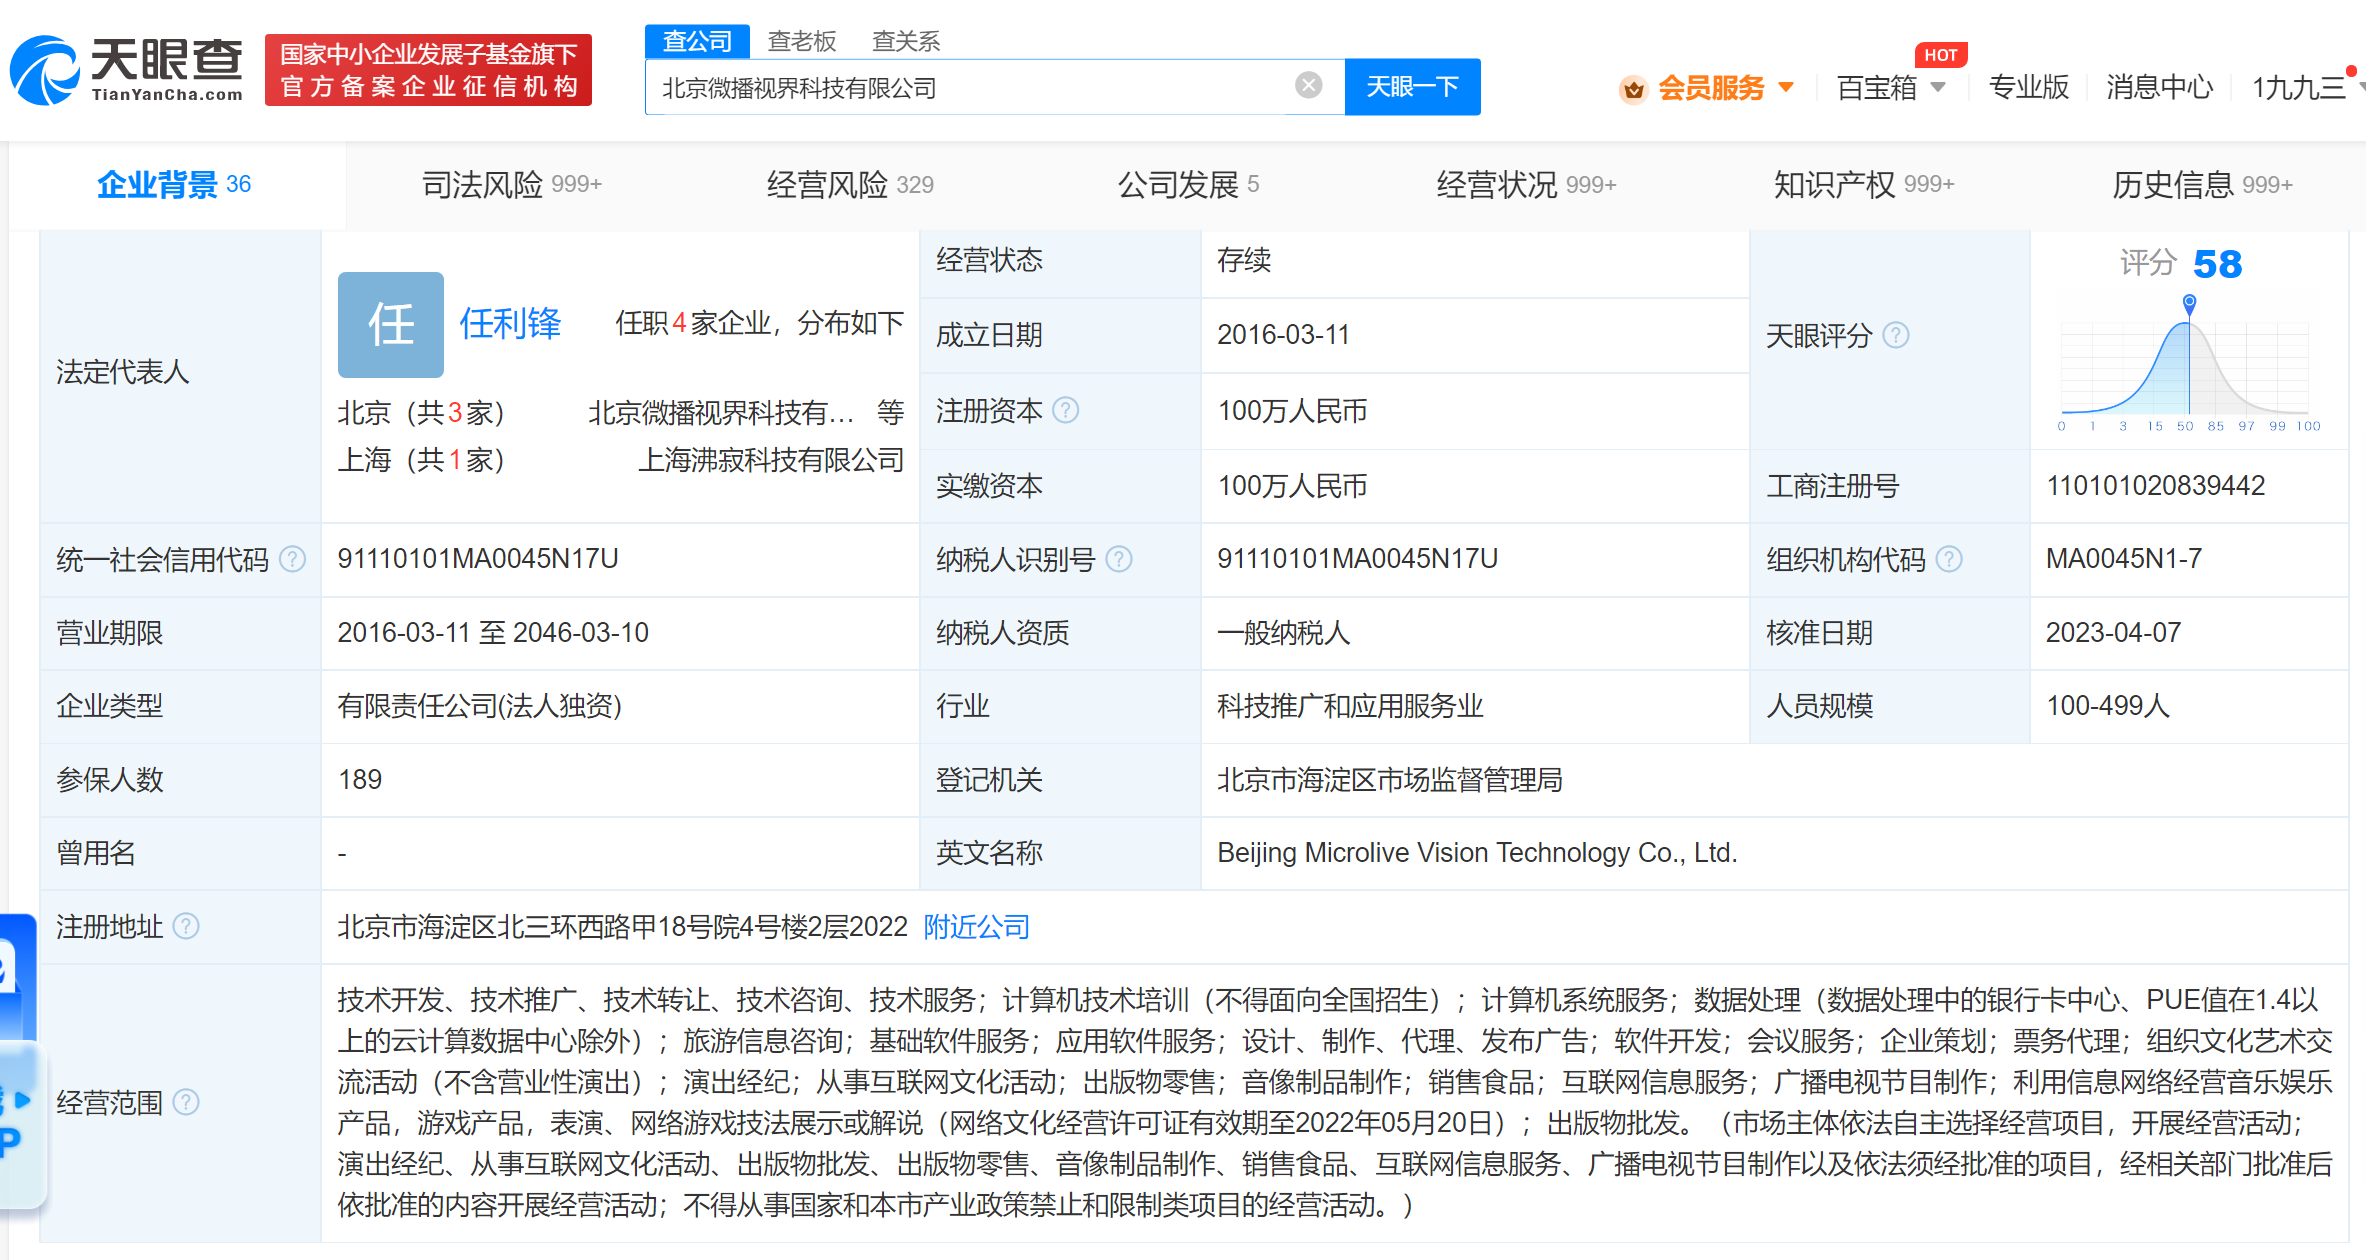The width and height of the screenshot is (2366, 1260).
Task: Open 任利锋 profile link
Action: [510, 323]
